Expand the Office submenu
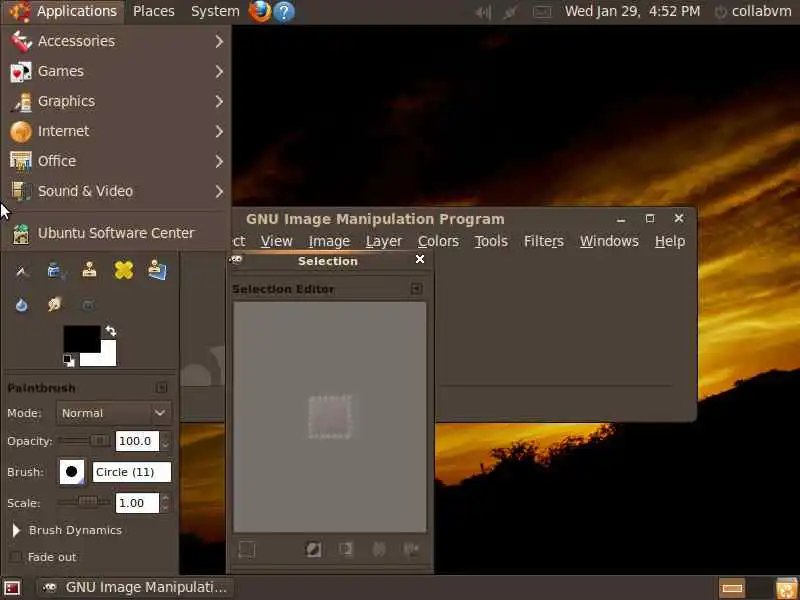800x600 pixels. [x=116, y=161]
